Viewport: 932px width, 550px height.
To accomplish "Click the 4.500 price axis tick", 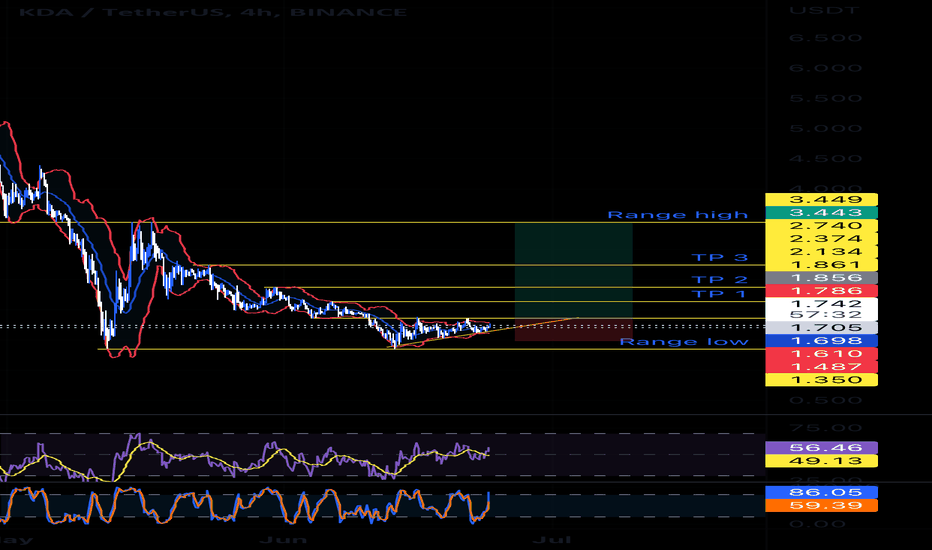I will tap(826, 159).
